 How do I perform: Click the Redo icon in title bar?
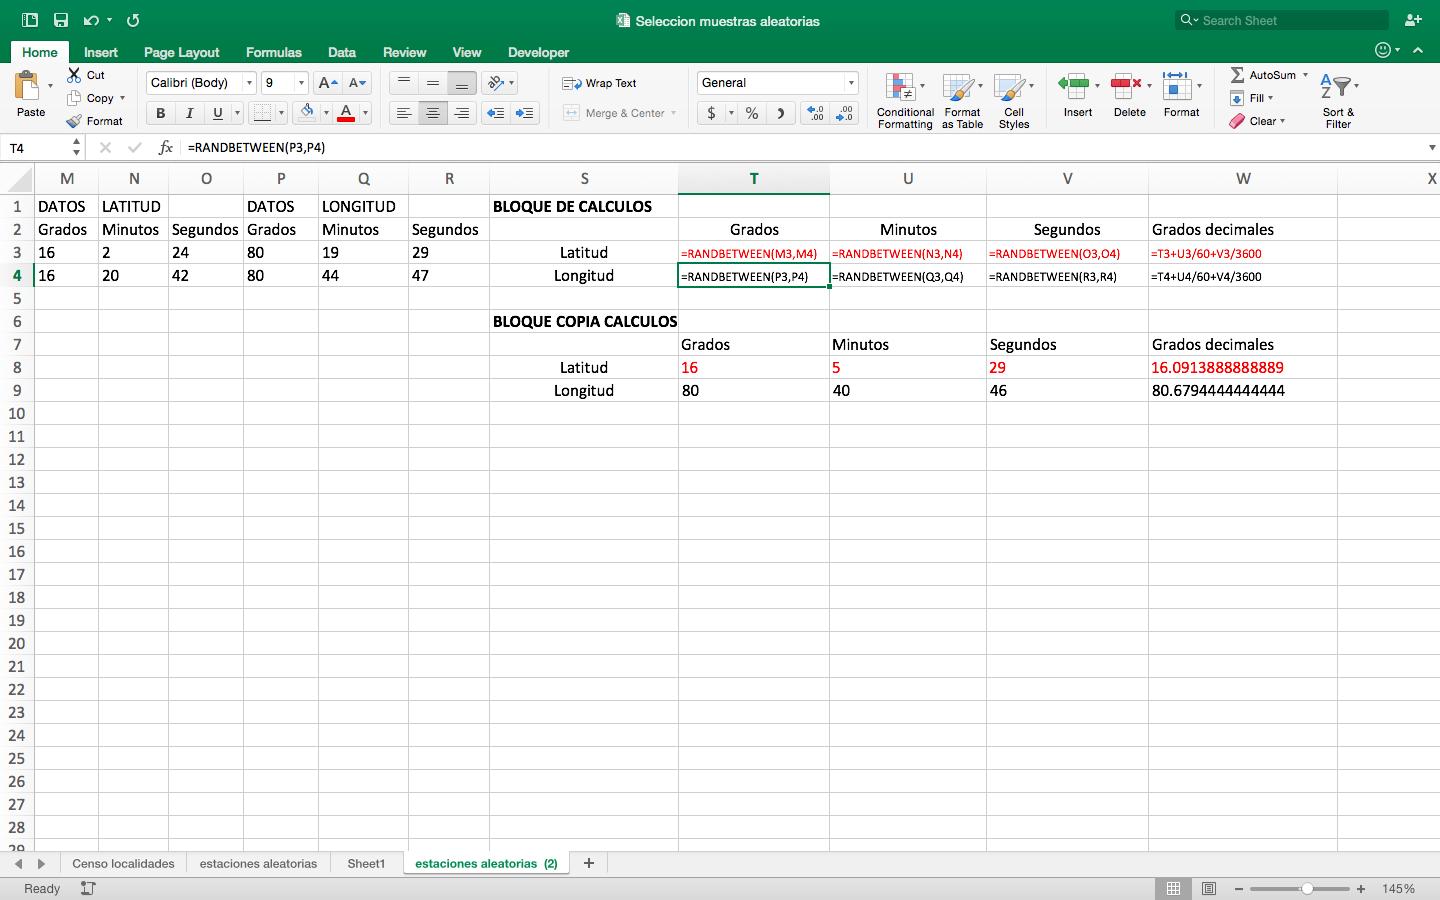point(133,20)
